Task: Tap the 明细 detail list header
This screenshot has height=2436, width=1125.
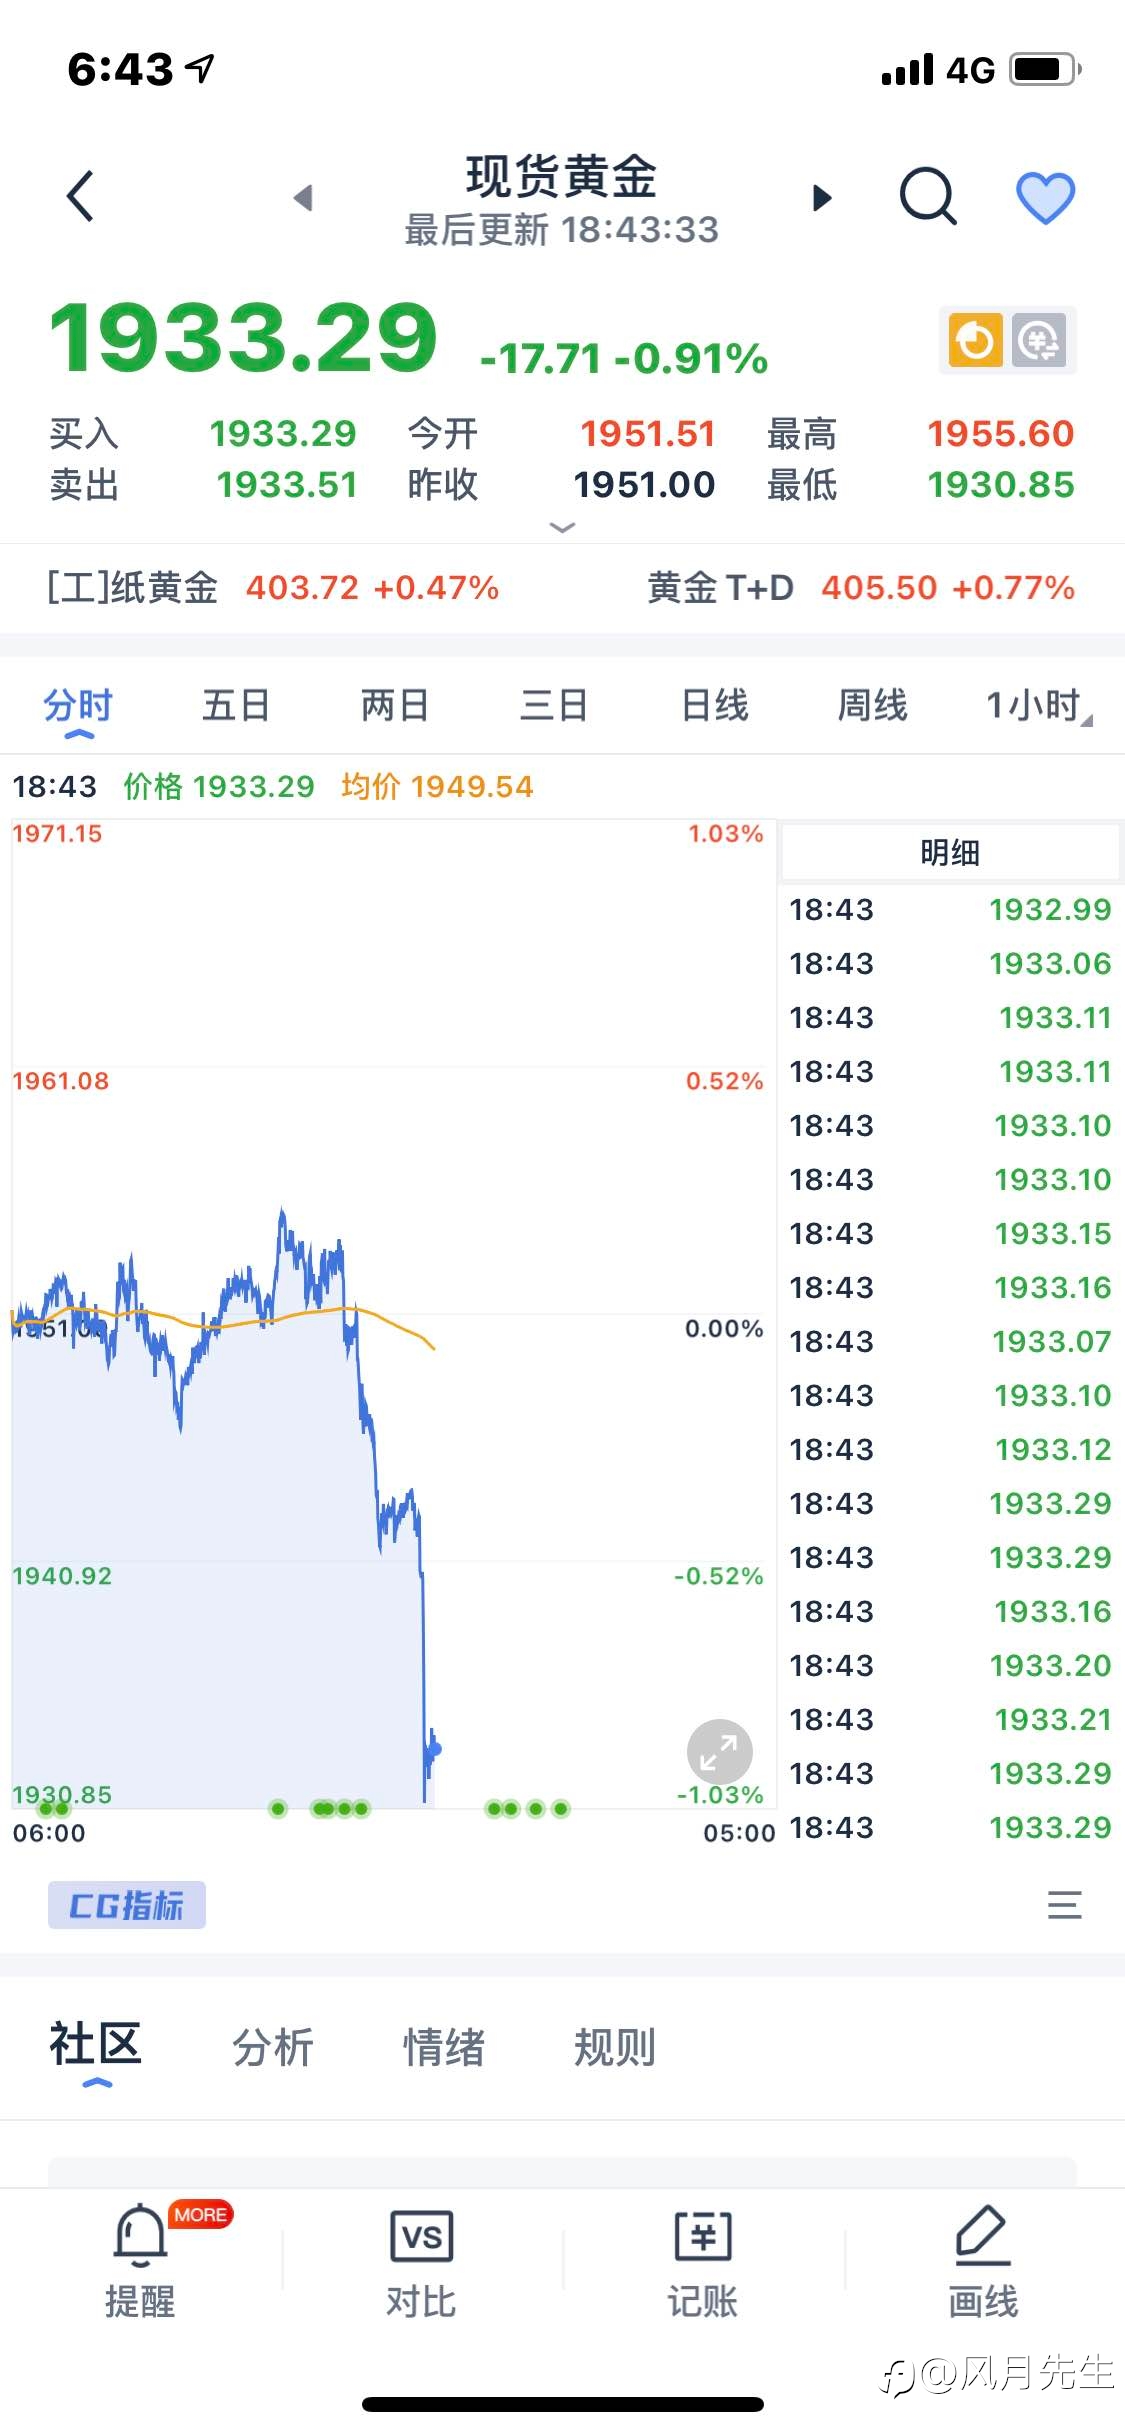Action: [949, 853]
